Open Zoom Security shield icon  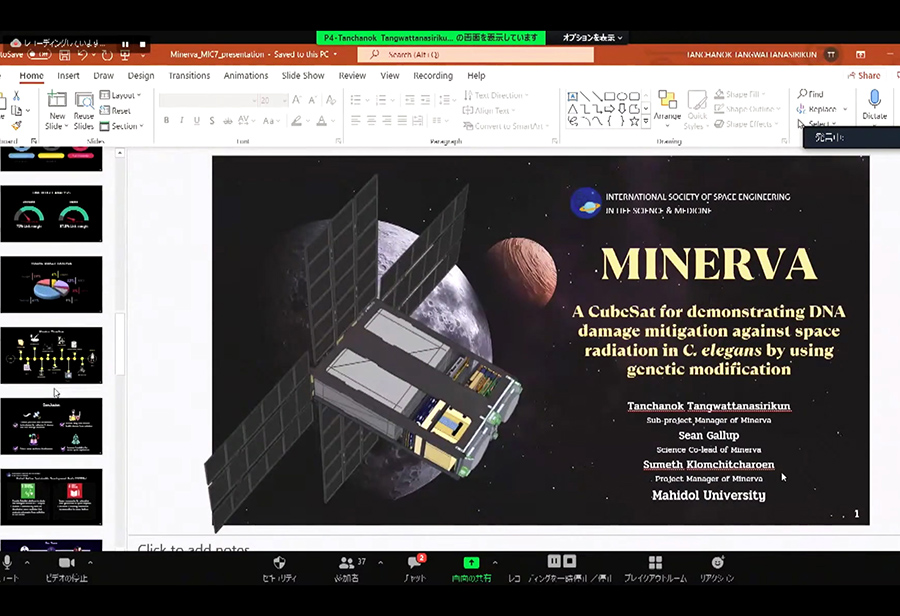point(280,563)
